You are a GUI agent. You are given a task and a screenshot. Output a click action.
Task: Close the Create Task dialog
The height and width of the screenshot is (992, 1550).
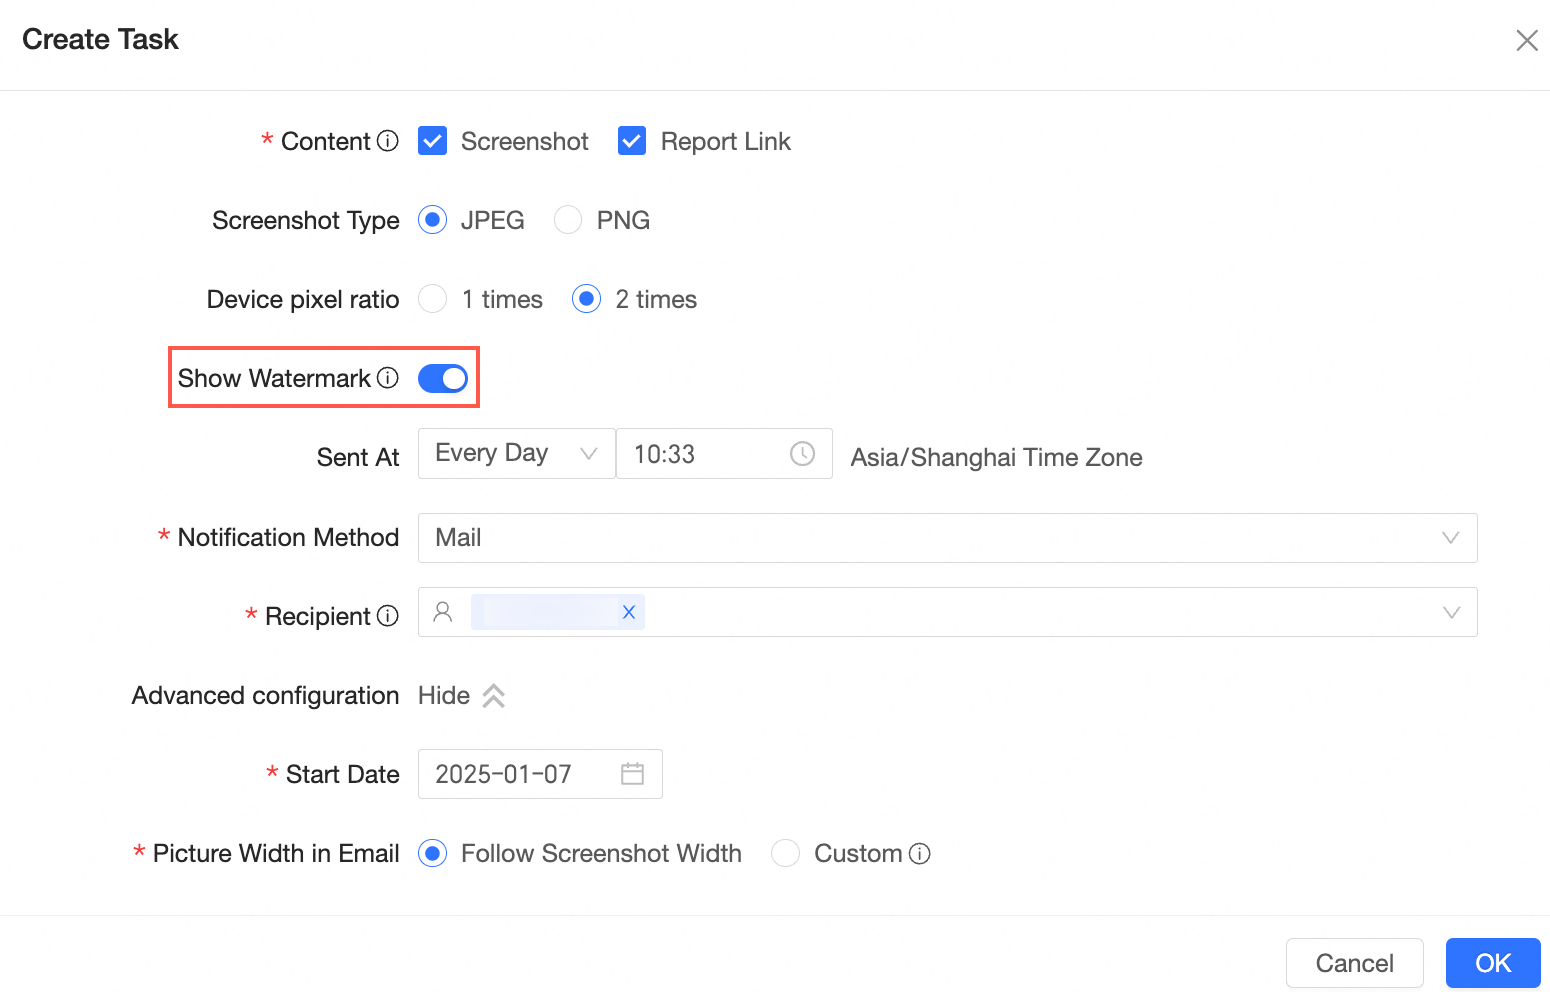pos(1526,40)
